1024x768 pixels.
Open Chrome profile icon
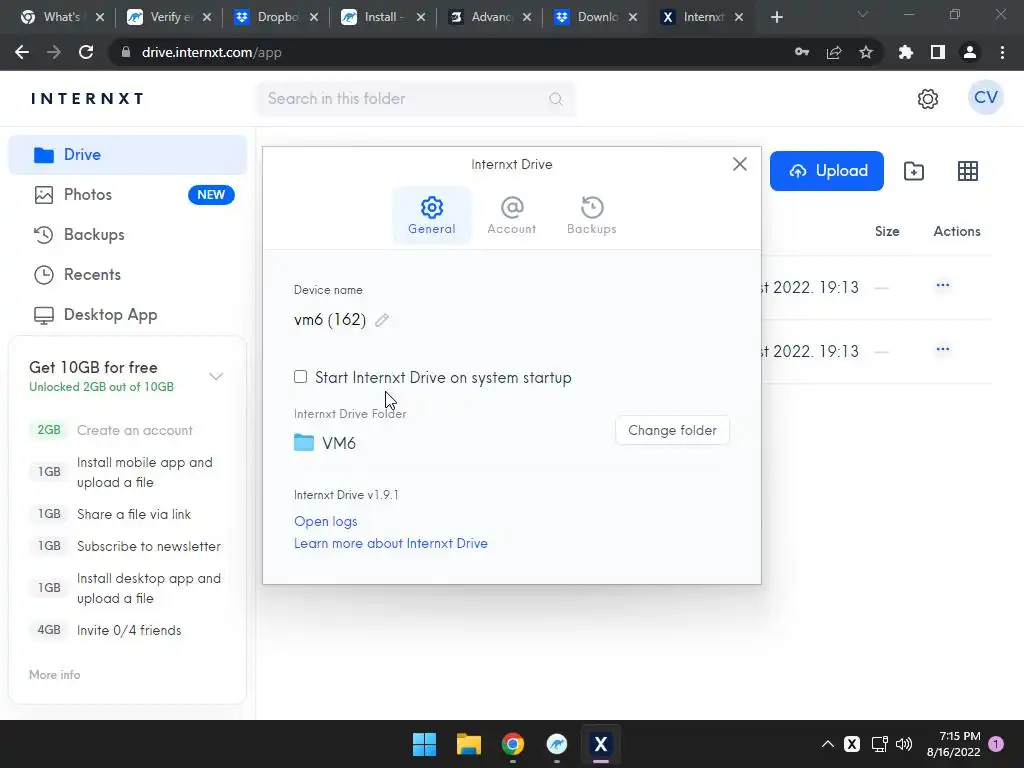tap(969, 52)
